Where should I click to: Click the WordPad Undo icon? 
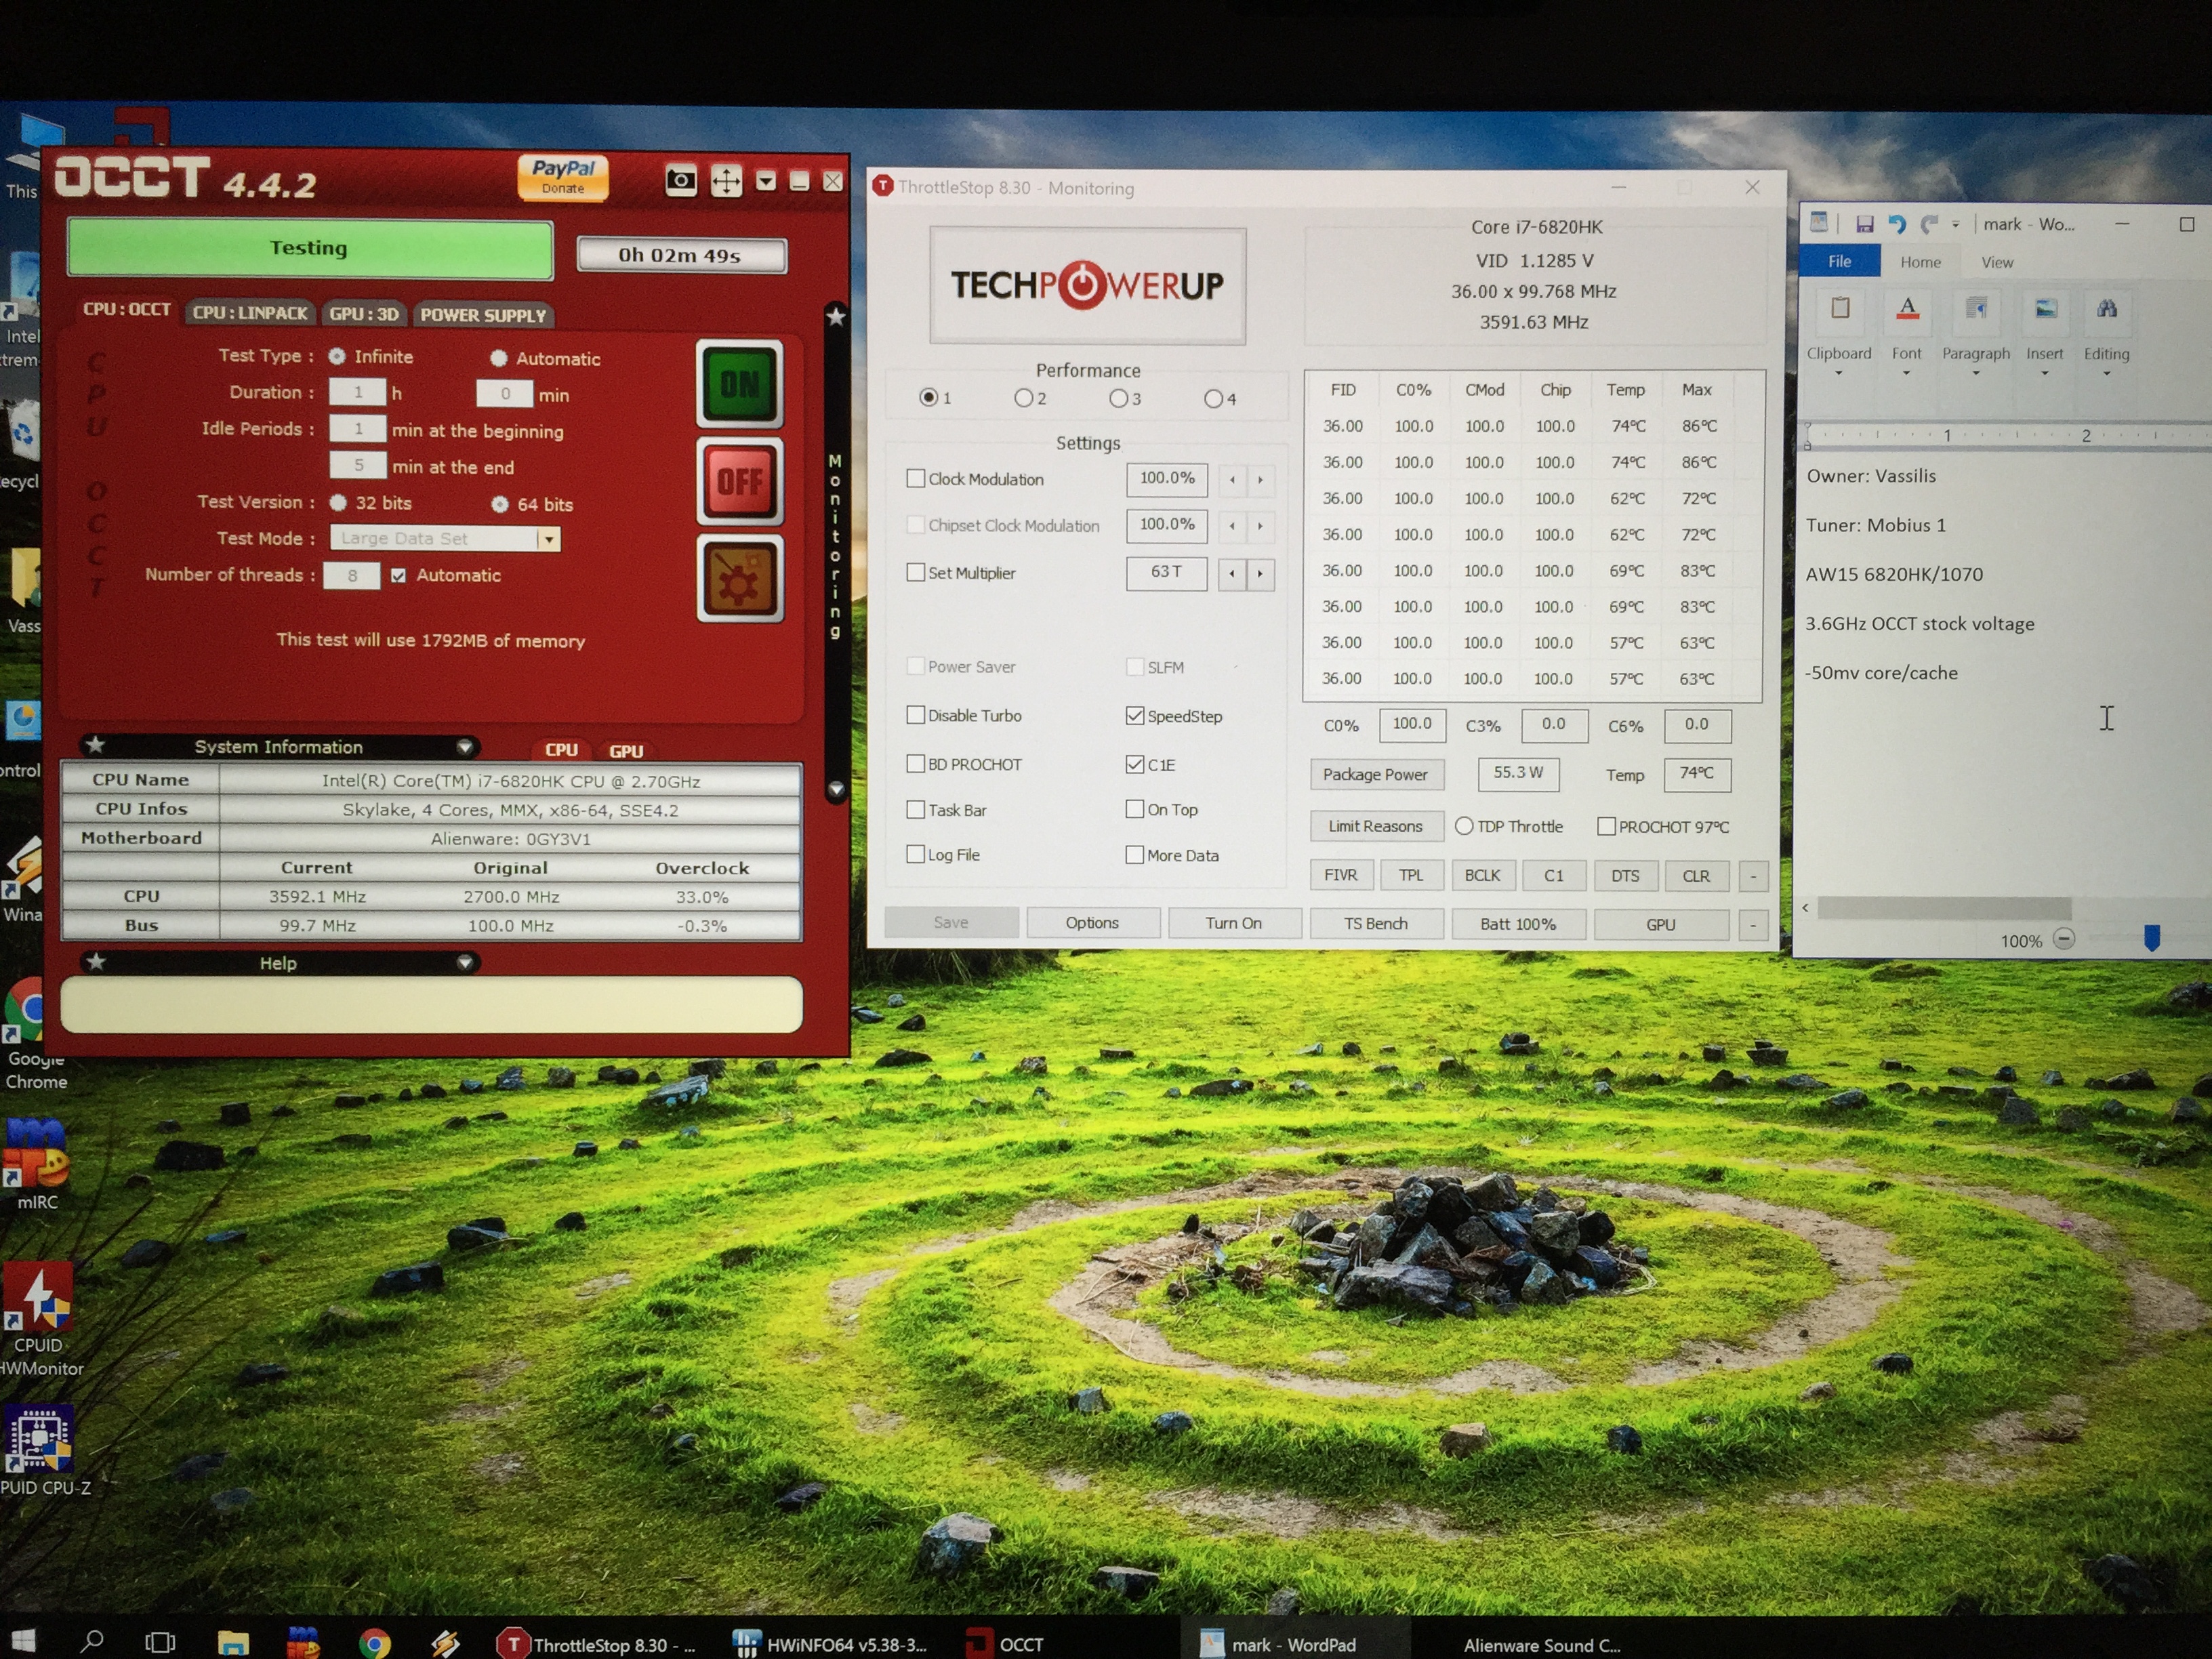point(1896,224)
